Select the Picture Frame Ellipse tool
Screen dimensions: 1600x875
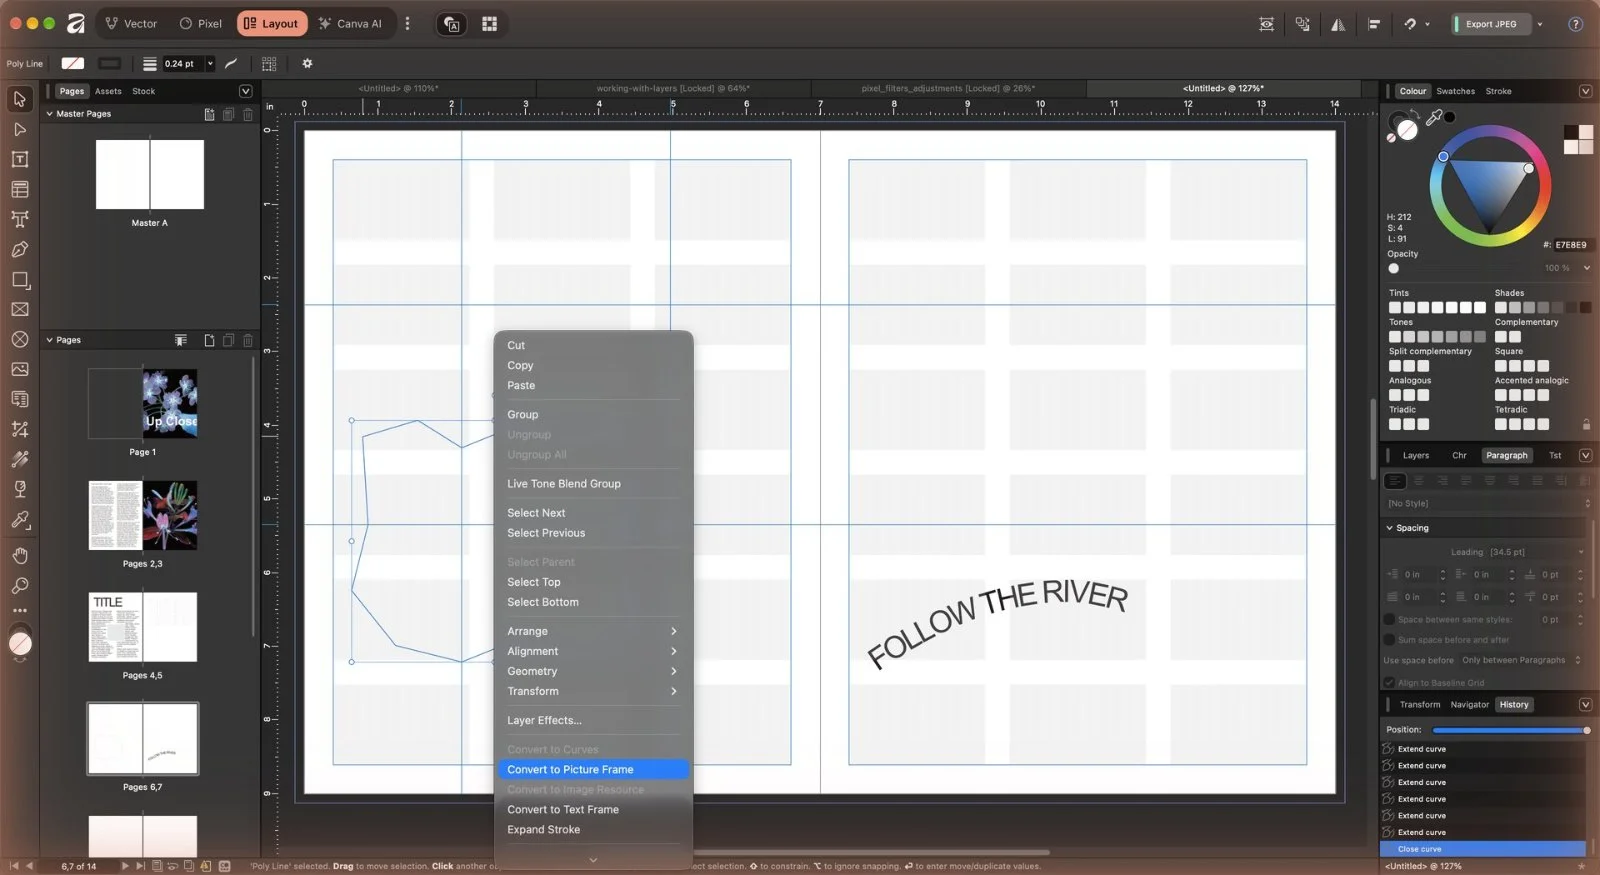20,339
